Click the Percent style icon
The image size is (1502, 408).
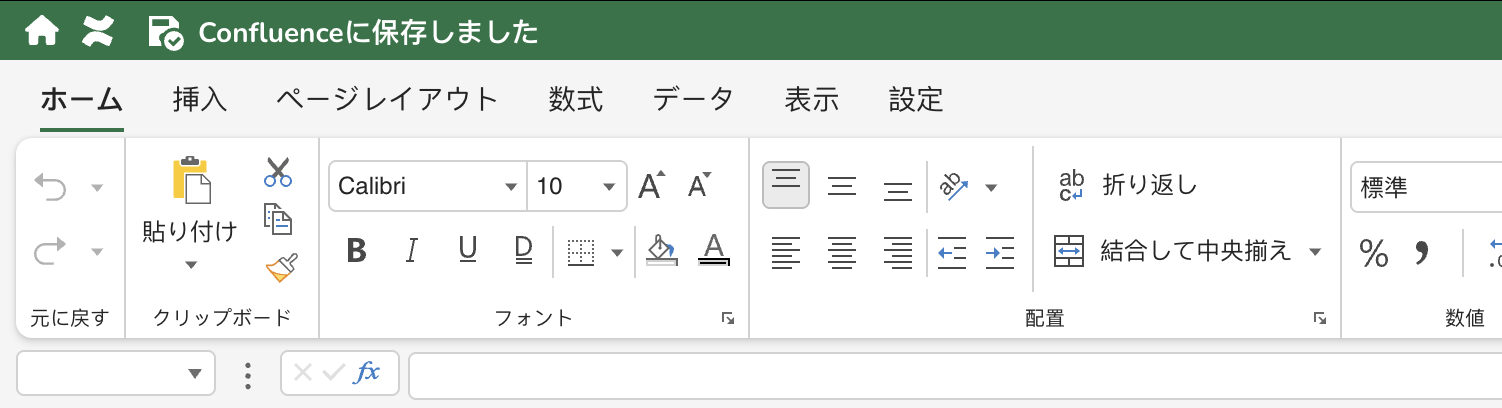pyautogui.click(x=1373, y=253)
